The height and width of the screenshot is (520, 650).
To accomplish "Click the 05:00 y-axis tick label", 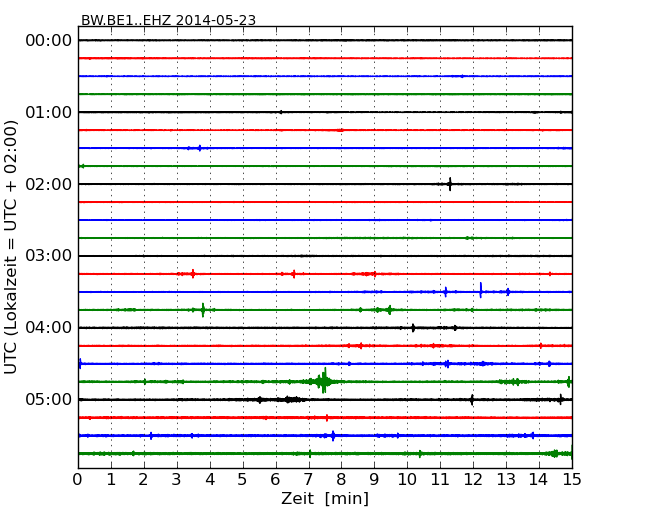I will point(49,399).
